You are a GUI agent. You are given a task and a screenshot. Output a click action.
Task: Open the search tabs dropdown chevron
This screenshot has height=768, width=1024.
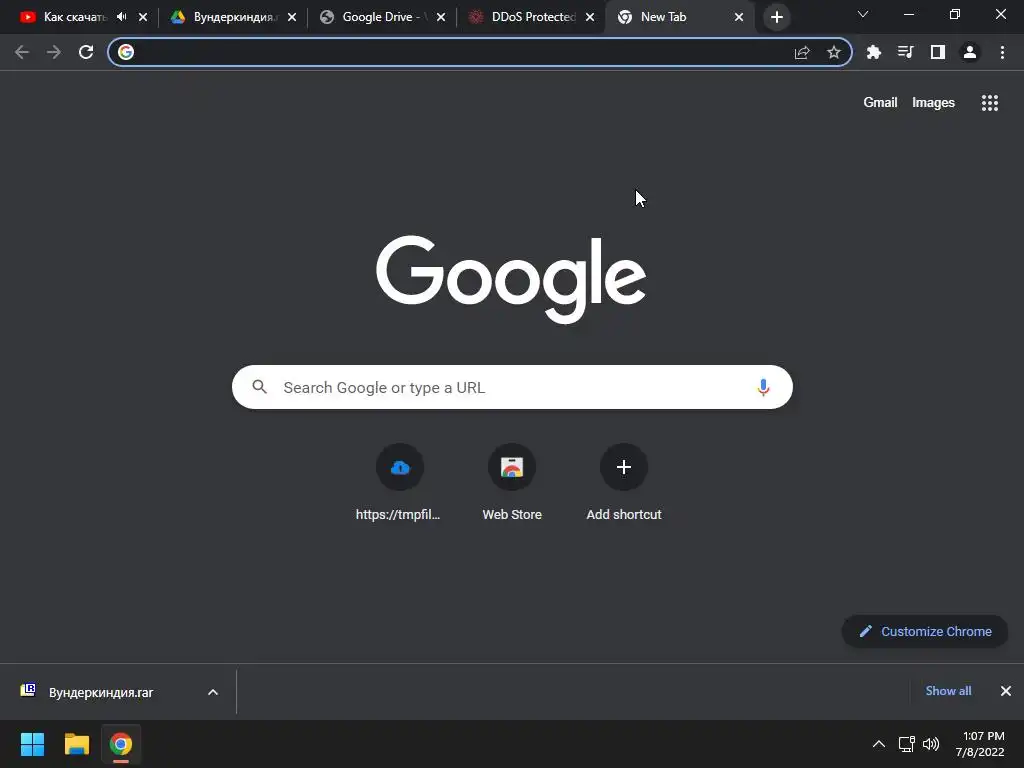(x=863, y=14)
